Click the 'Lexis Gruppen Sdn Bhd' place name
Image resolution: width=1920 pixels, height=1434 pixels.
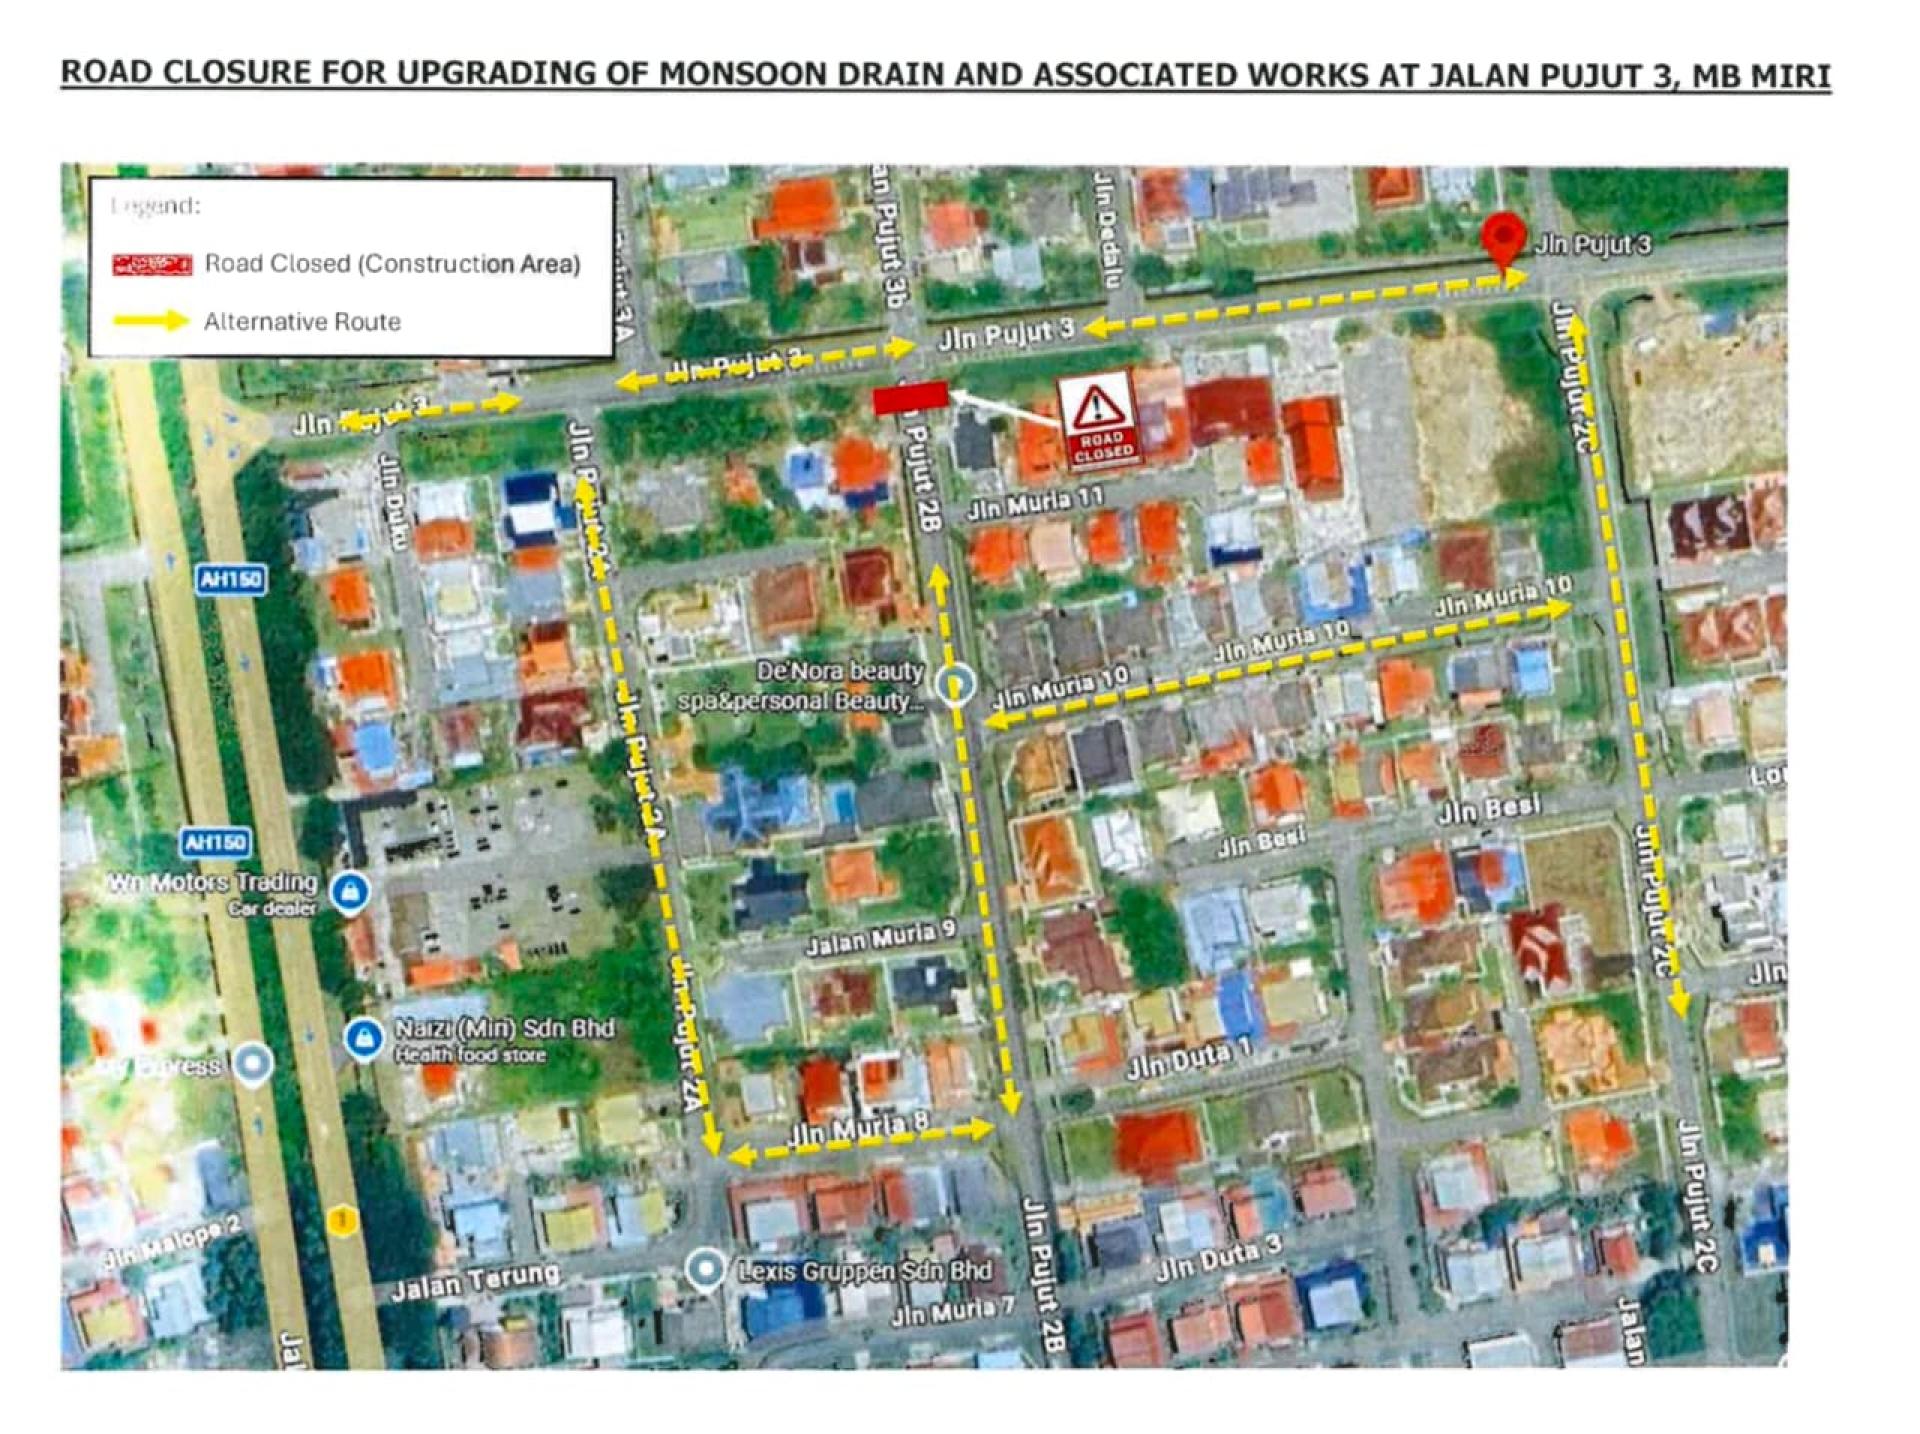pyautogui.click(x=865, y=1270)
